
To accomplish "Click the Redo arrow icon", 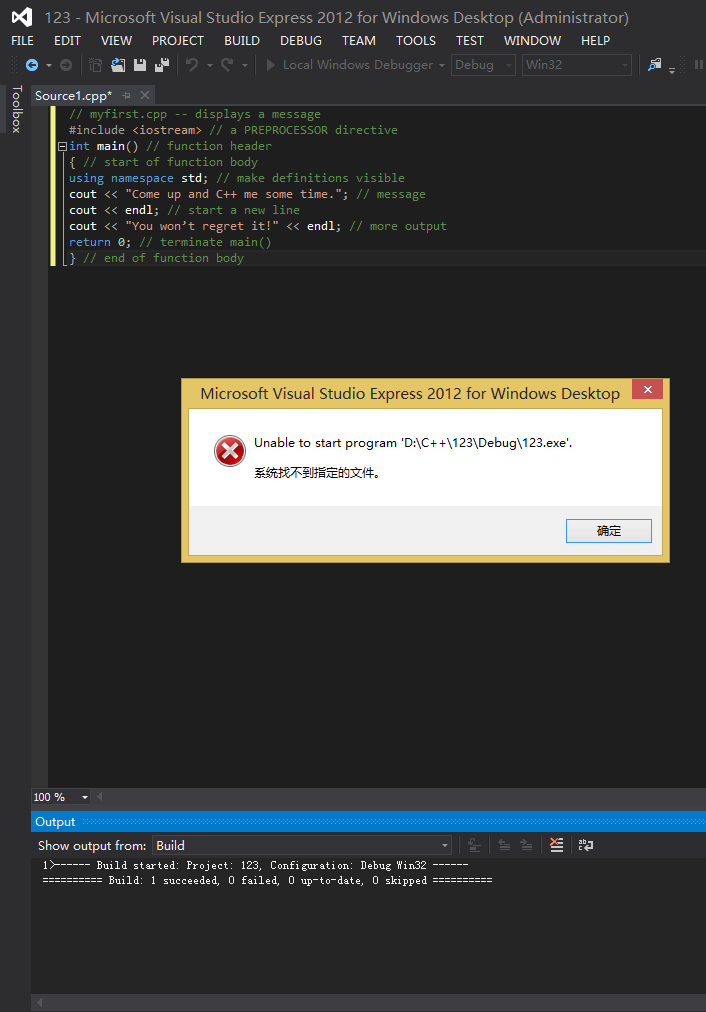I will pyautogui.click(x=227, y=65).
